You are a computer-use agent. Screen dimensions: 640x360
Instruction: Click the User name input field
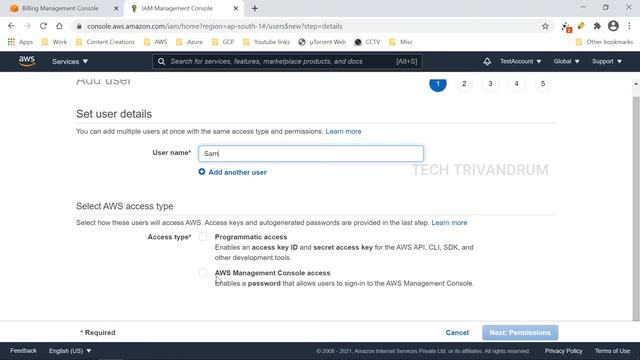[311, 153]
